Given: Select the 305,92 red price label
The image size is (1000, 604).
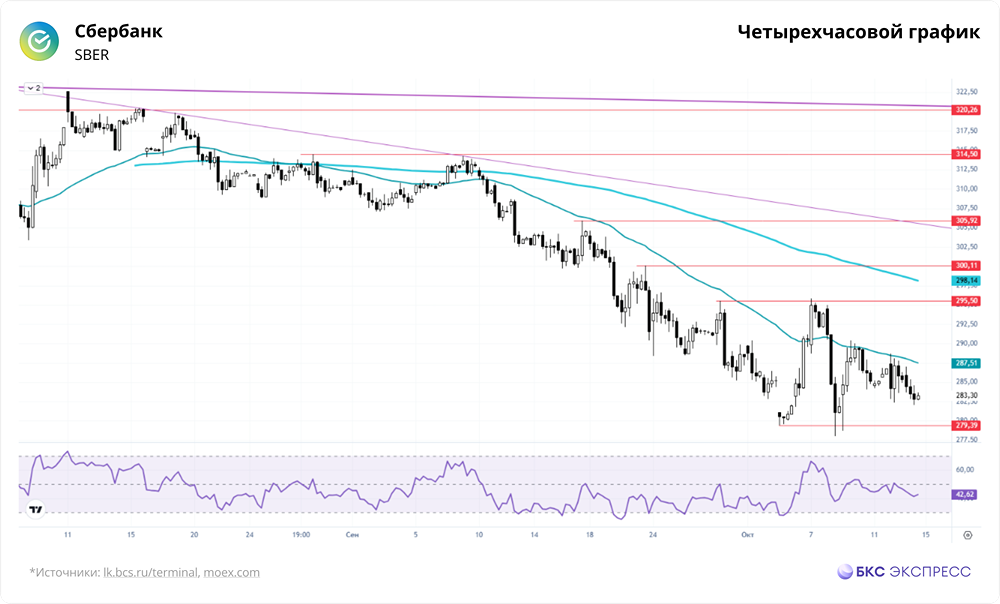Looking at the screenshot, I should (966, 221).
